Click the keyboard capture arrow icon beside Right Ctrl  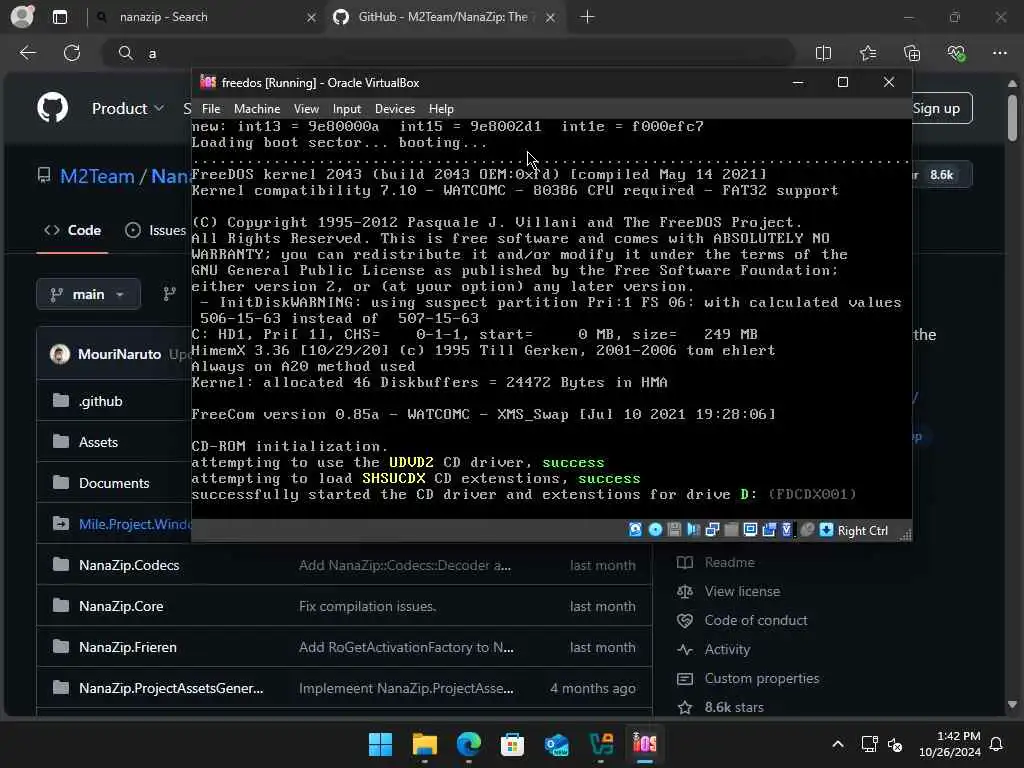tap(826, 530)
